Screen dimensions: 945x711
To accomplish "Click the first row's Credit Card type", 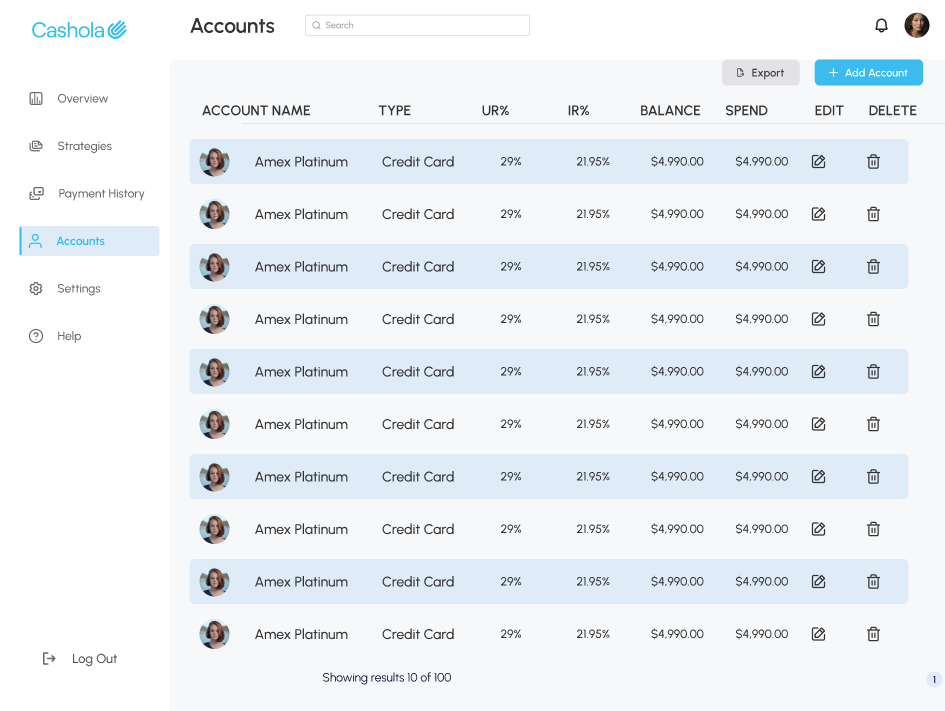I will point(418,161).
